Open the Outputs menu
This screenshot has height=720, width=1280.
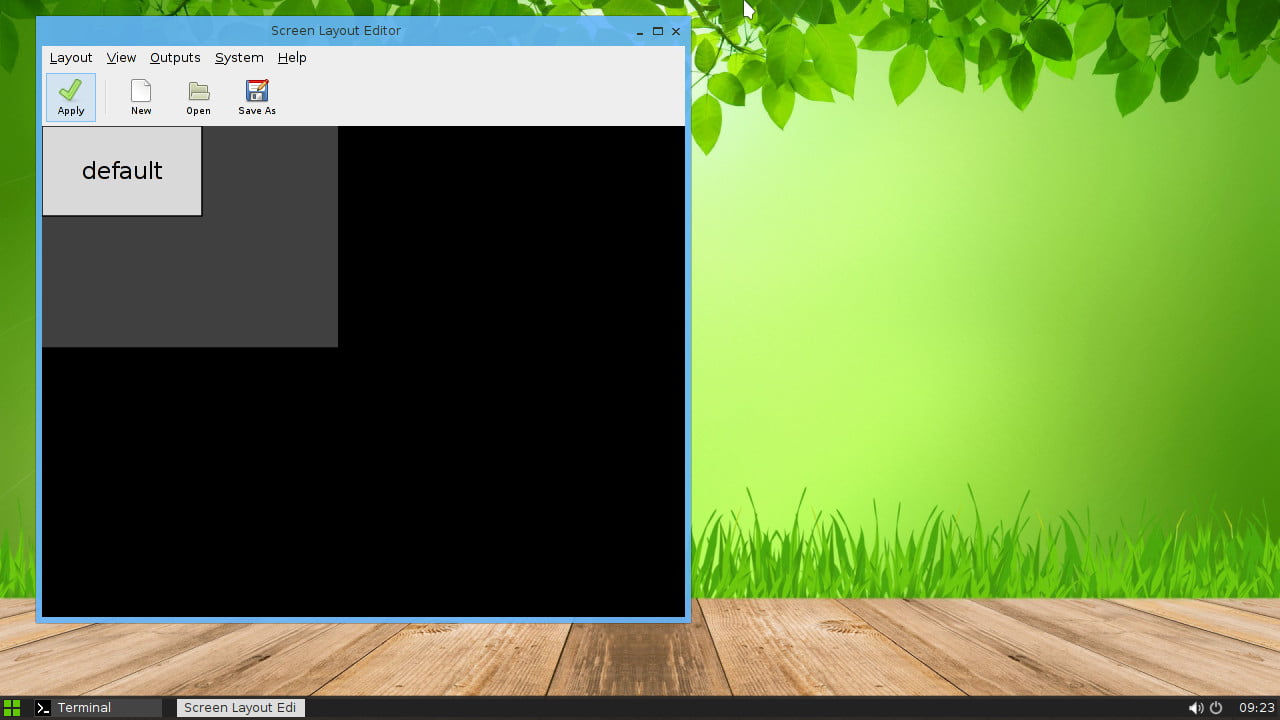point(175,58)
